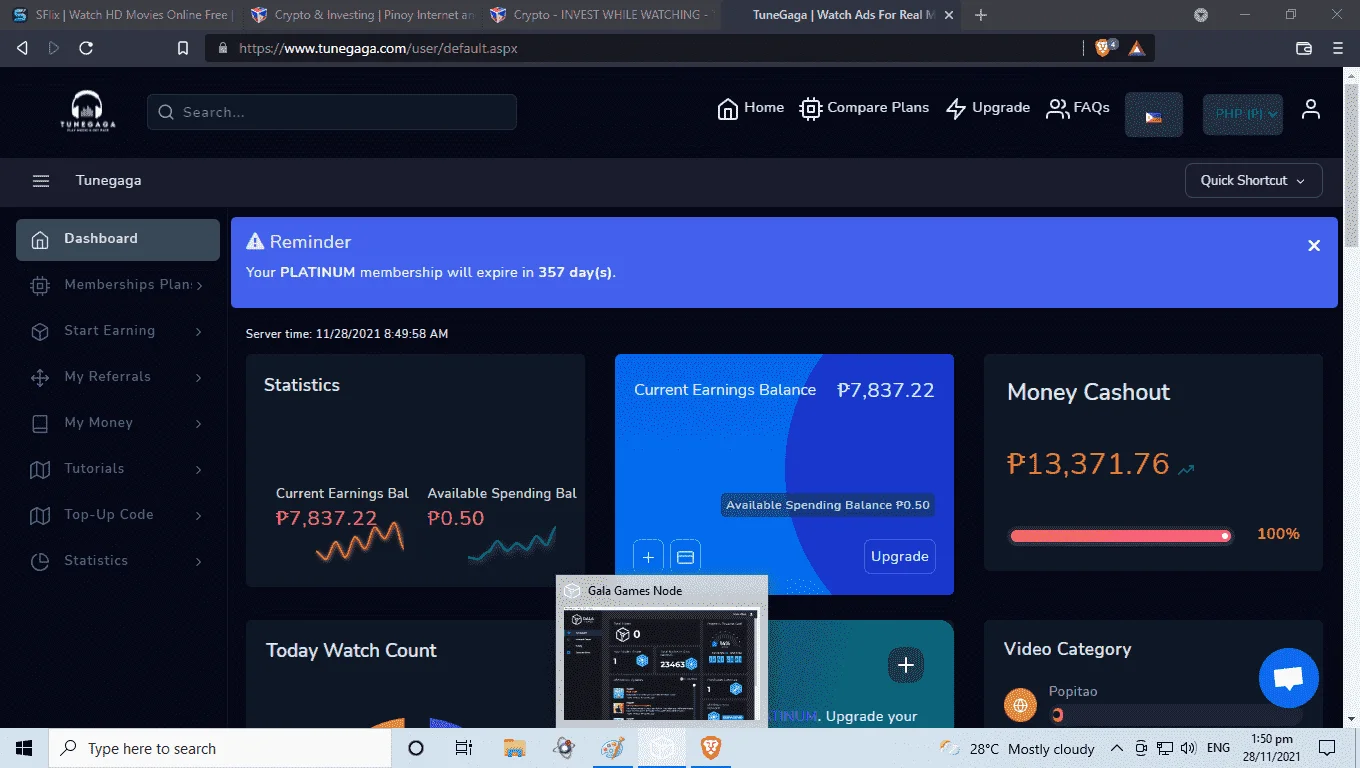Open Cortana from the taskbar
The width and height of the screenshot is (1360, 768).
416,748
